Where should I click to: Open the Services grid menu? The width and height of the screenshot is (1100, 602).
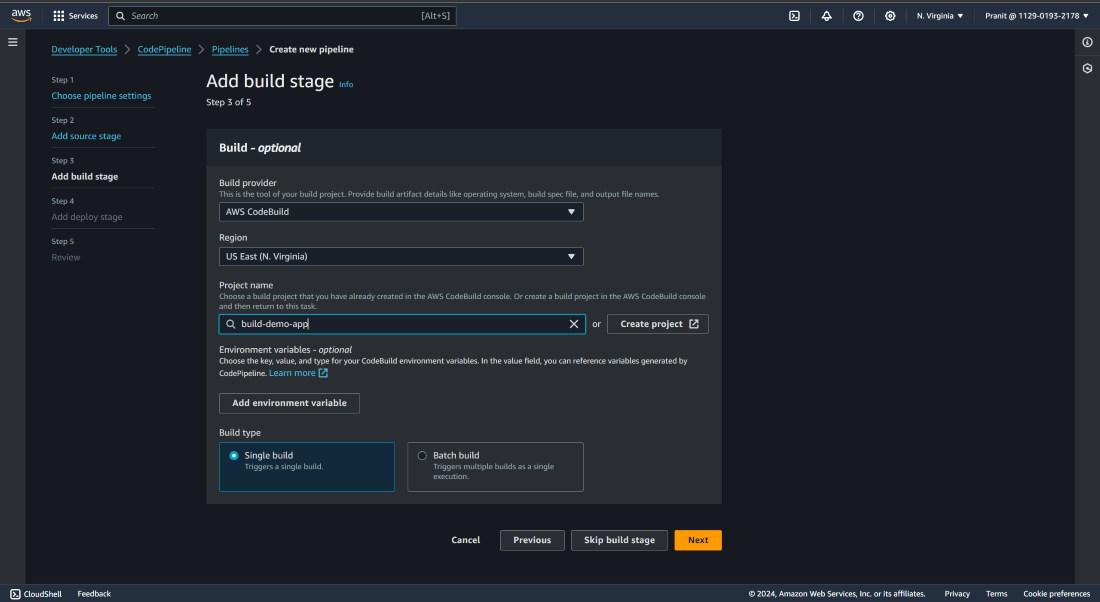coord(75,15)
